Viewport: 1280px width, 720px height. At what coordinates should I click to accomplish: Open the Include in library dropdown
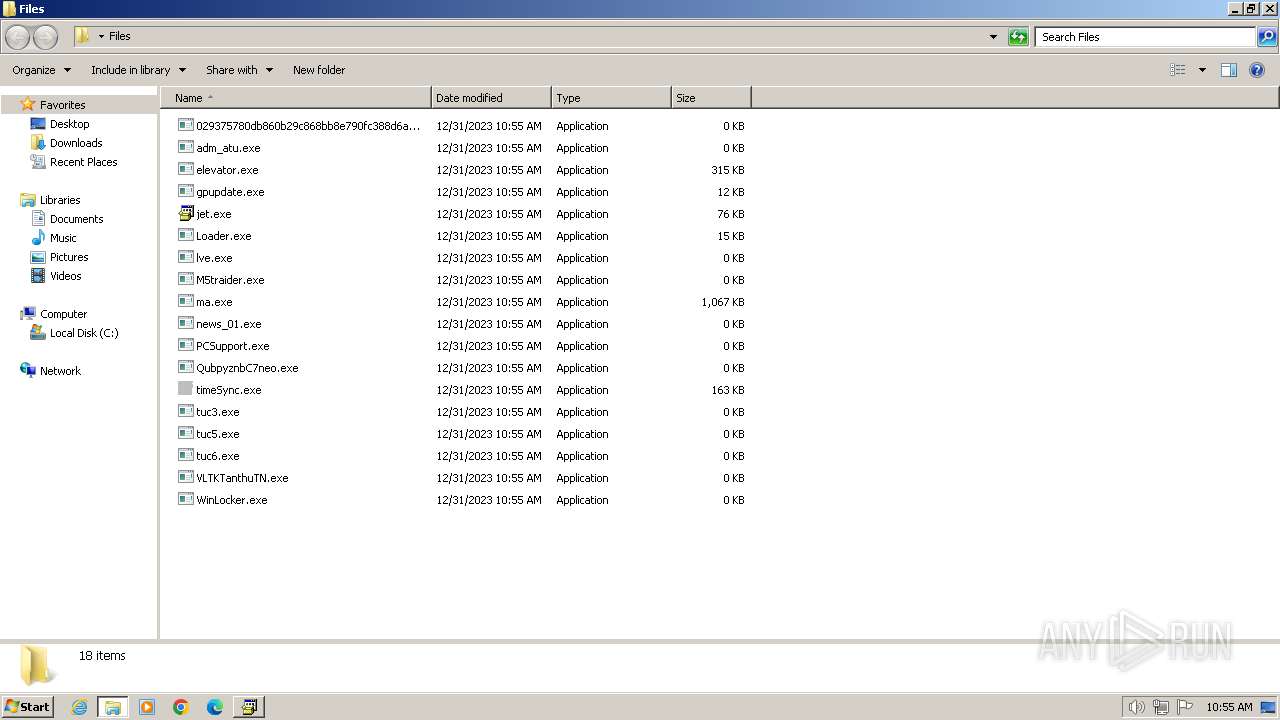click(x=138, y=70)
